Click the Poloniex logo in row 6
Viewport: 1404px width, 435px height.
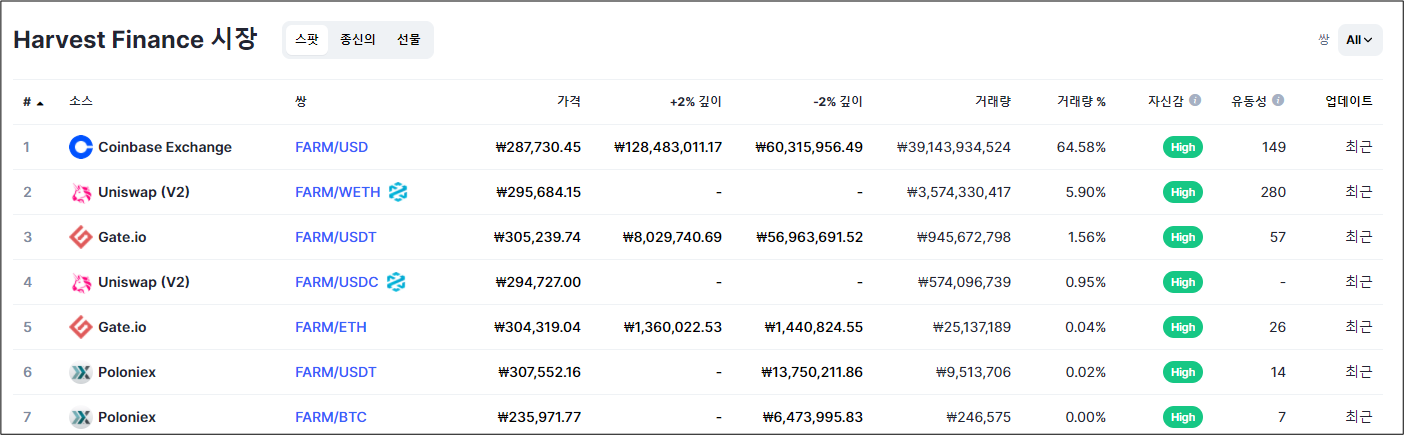[x=81, y=372]
